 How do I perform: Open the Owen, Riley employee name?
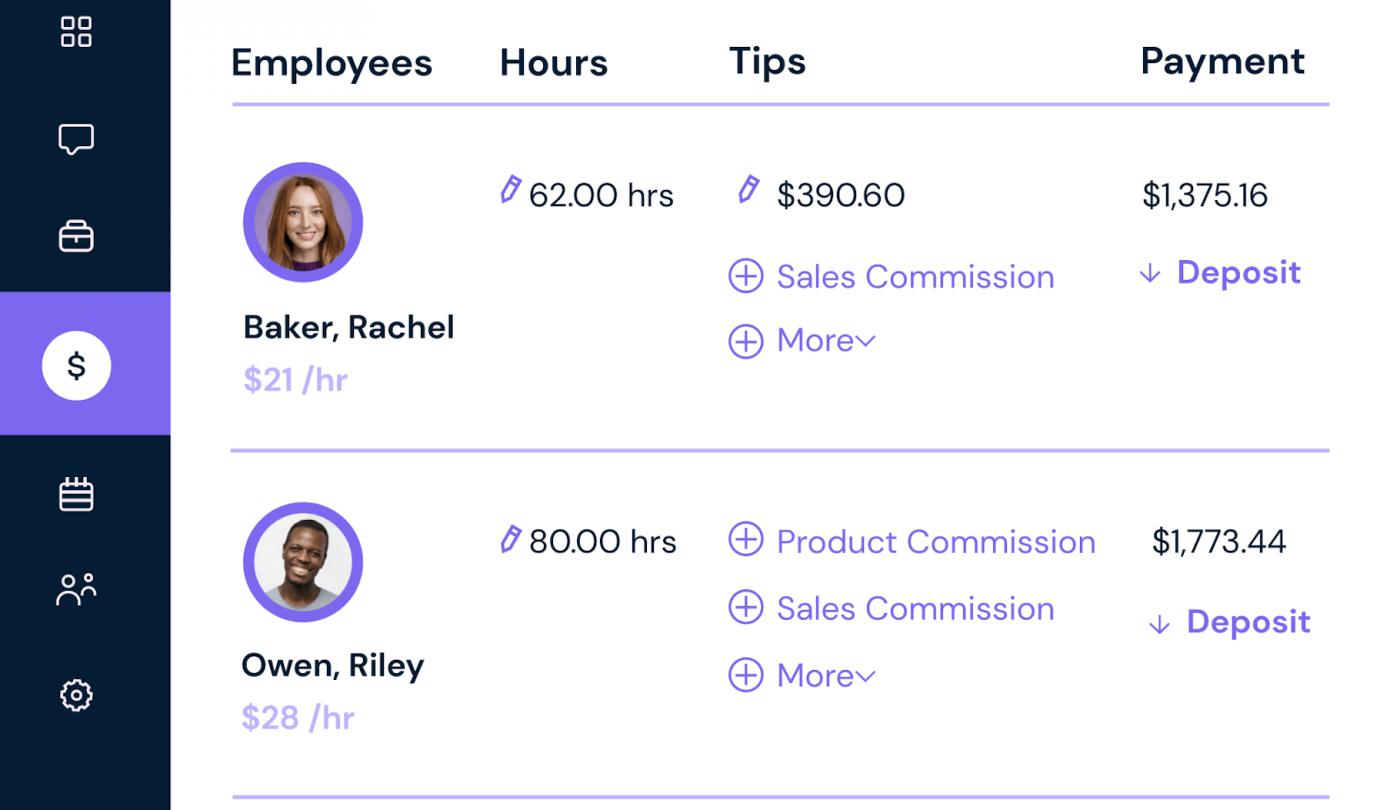point(333,665)
